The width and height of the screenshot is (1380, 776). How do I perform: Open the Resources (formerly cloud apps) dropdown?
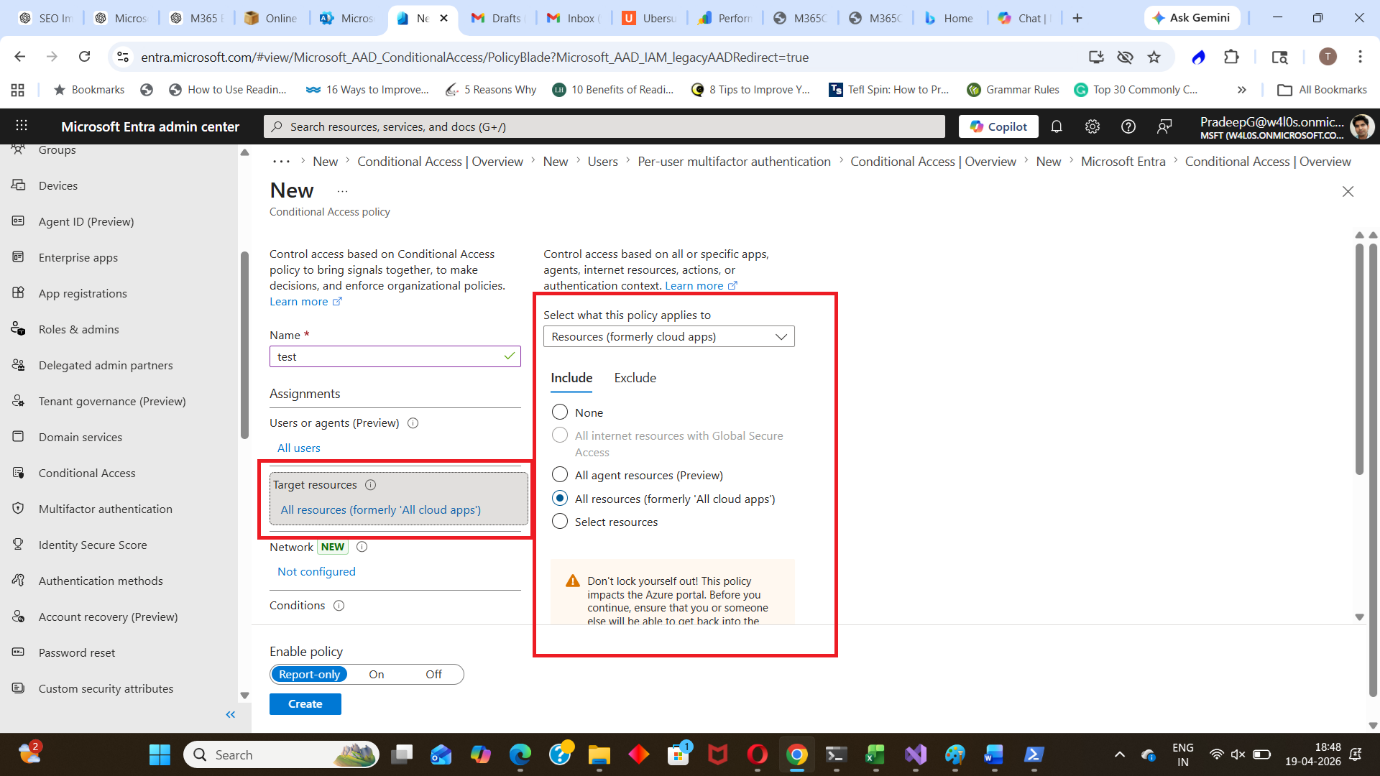(x=668, y=337)
